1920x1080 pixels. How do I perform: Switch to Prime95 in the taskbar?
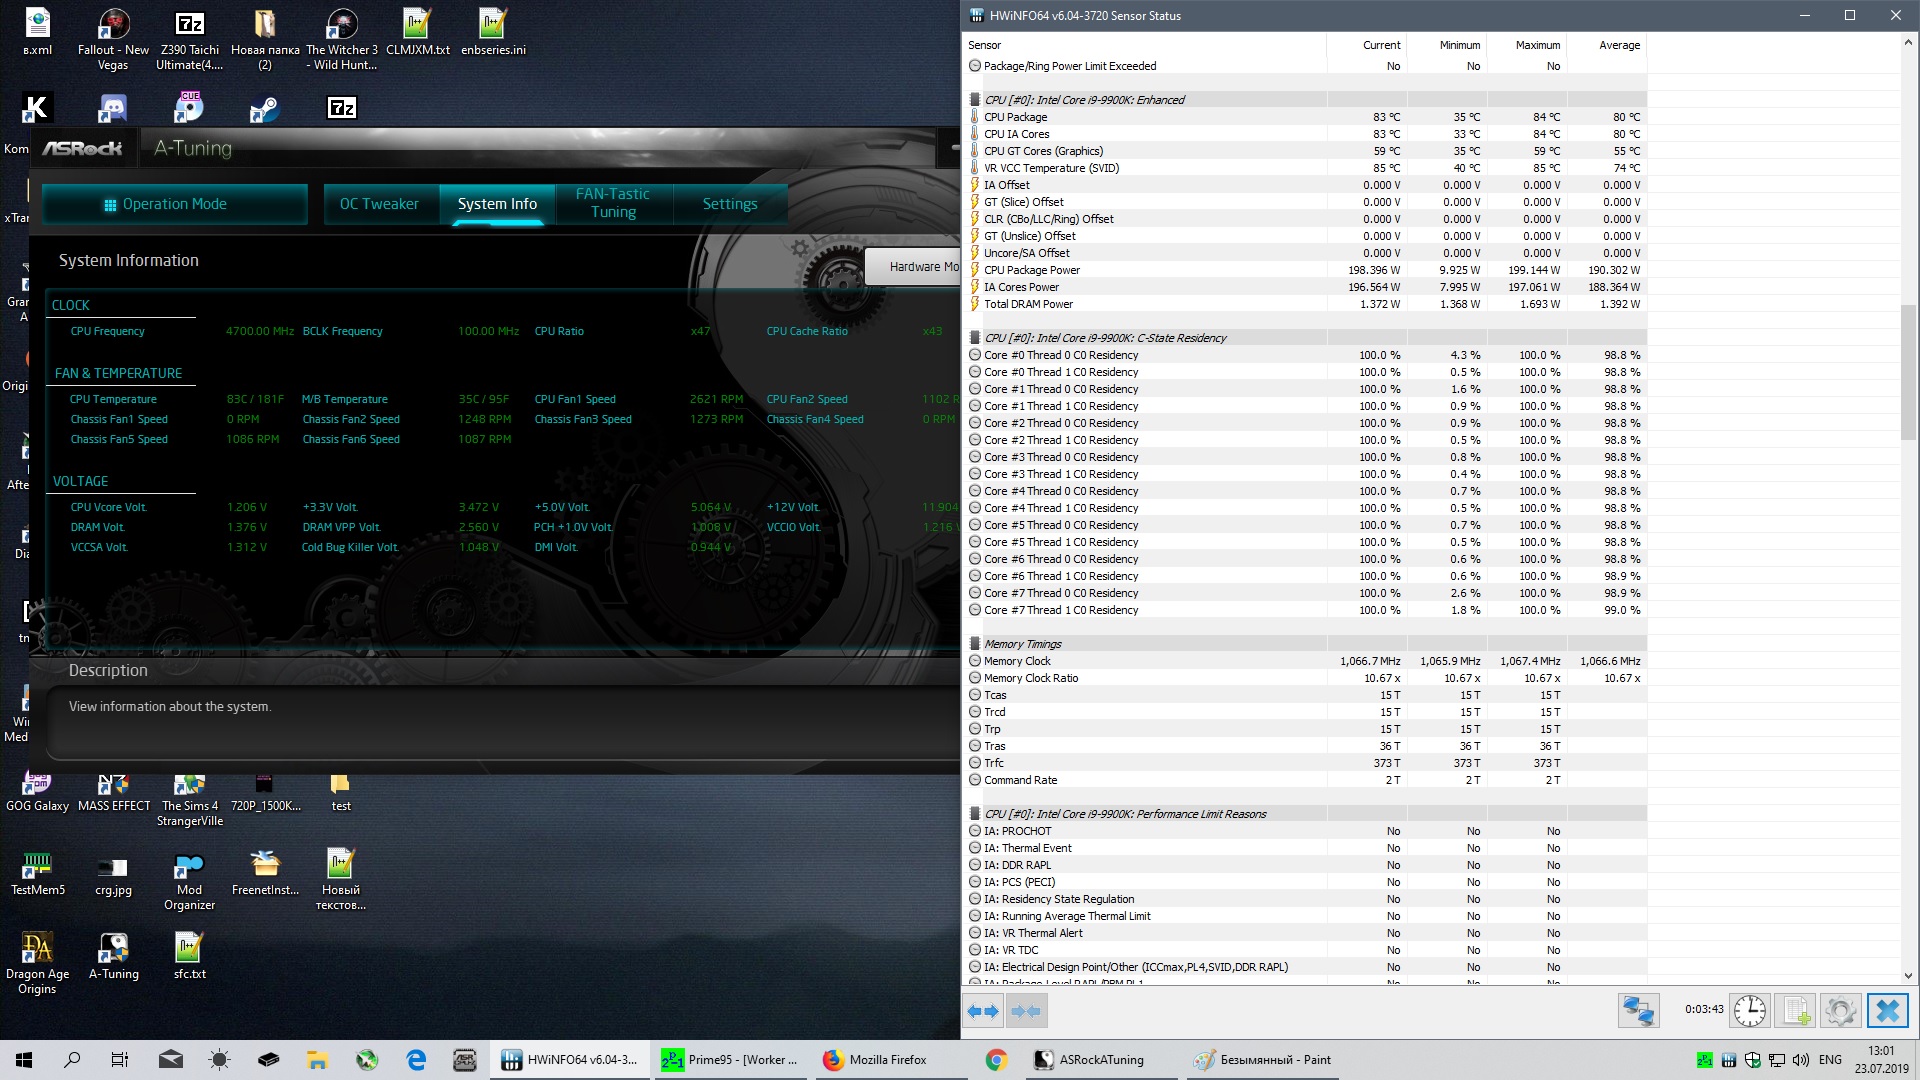pyautogui.click(x=731, y=1060)
